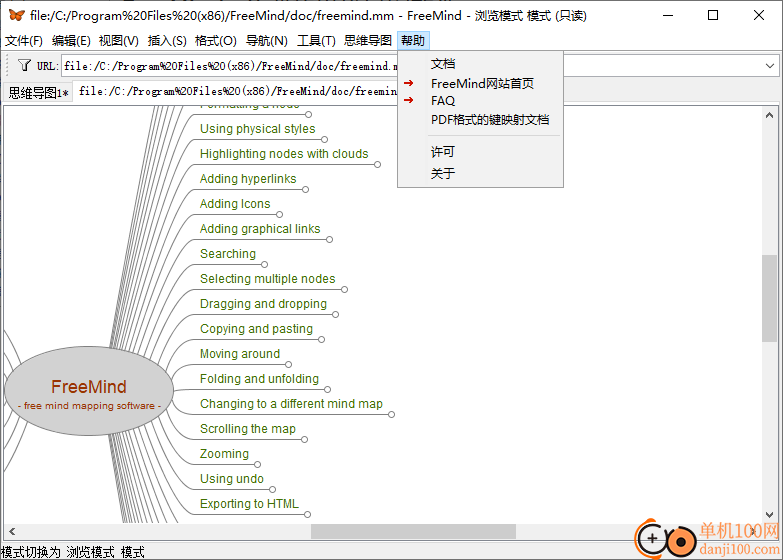Screen dimensions: 783x560
Task: Switch to the 思维导图1* tab
Action: [x=38, y=93]
